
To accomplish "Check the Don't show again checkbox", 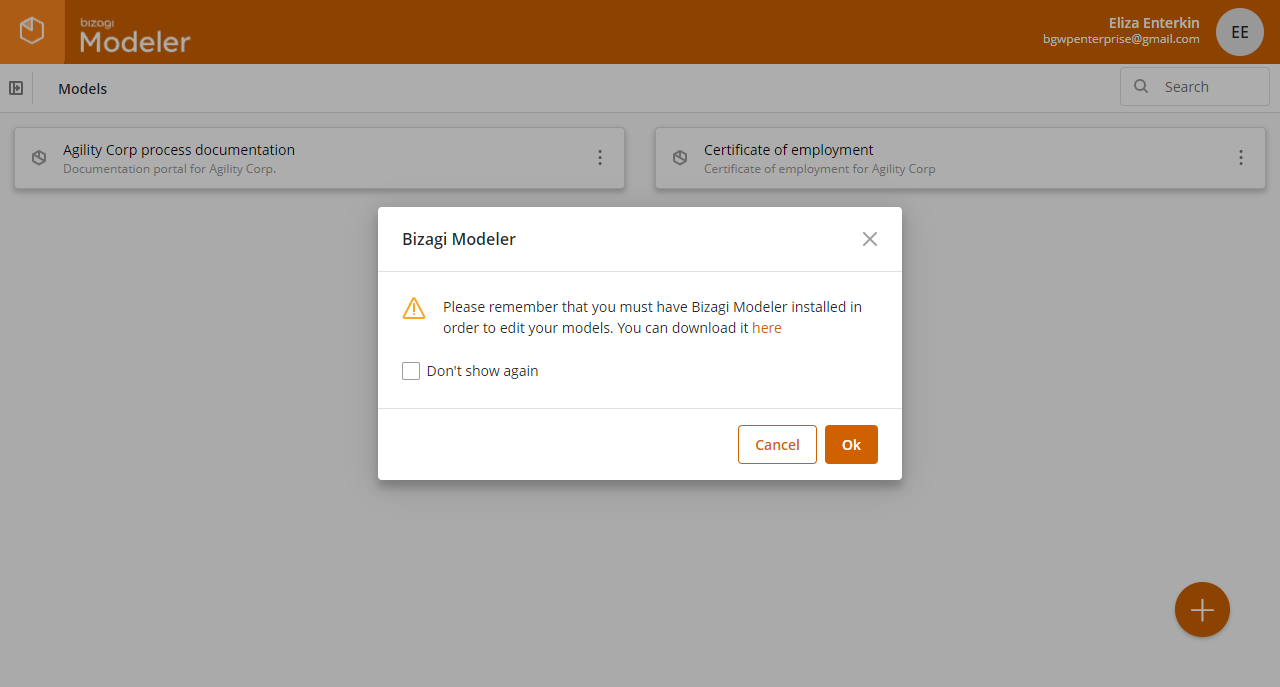I will pos(411,371).
